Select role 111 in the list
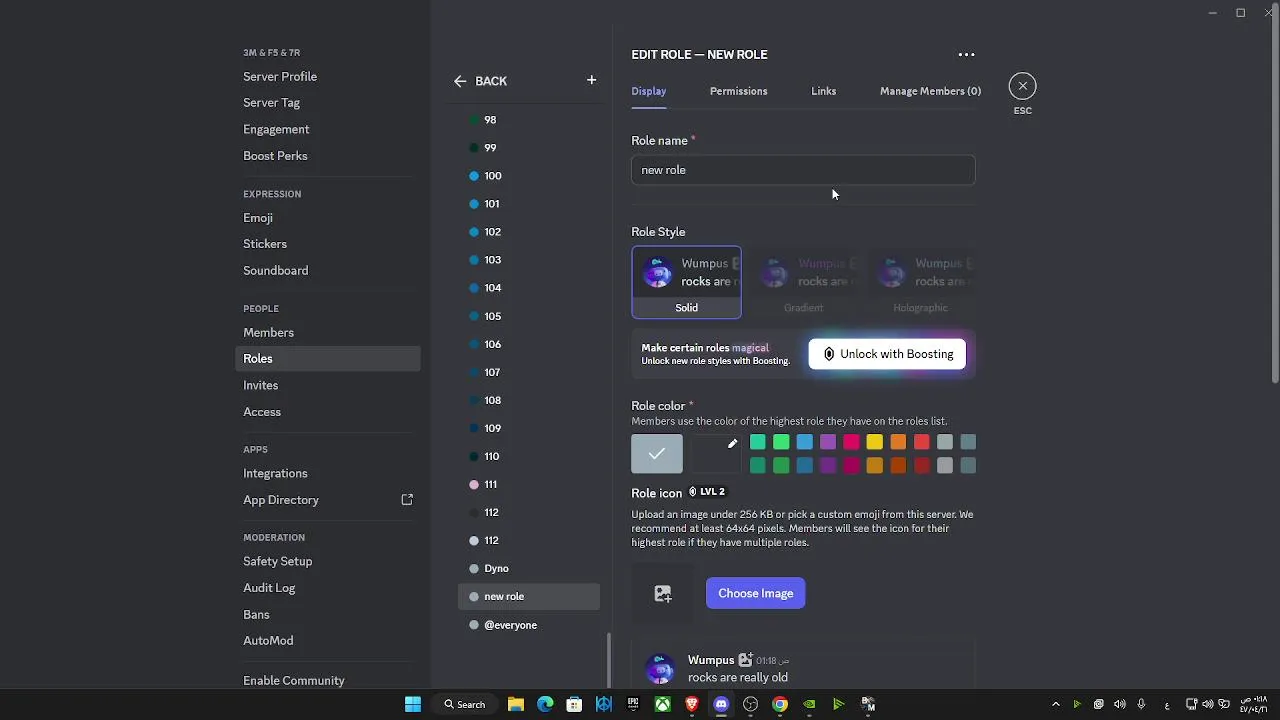The width and height of the screenshot is (1280, 720). [529, 485]
